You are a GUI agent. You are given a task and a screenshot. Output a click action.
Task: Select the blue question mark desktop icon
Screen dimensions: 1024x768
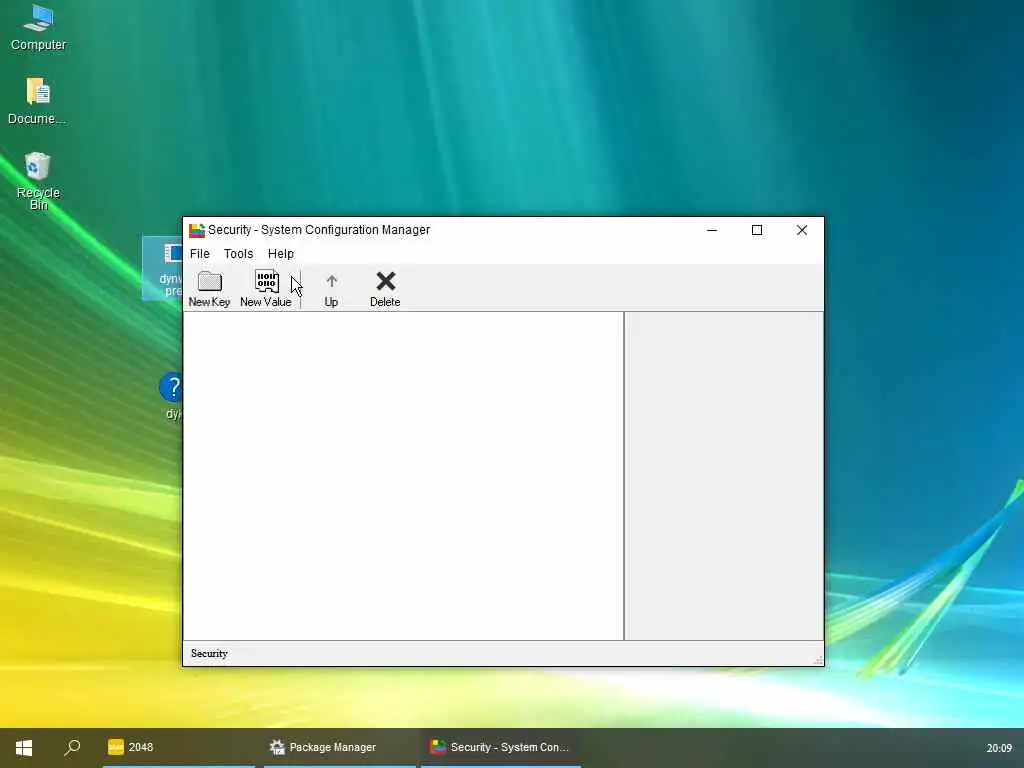(171, 396)
